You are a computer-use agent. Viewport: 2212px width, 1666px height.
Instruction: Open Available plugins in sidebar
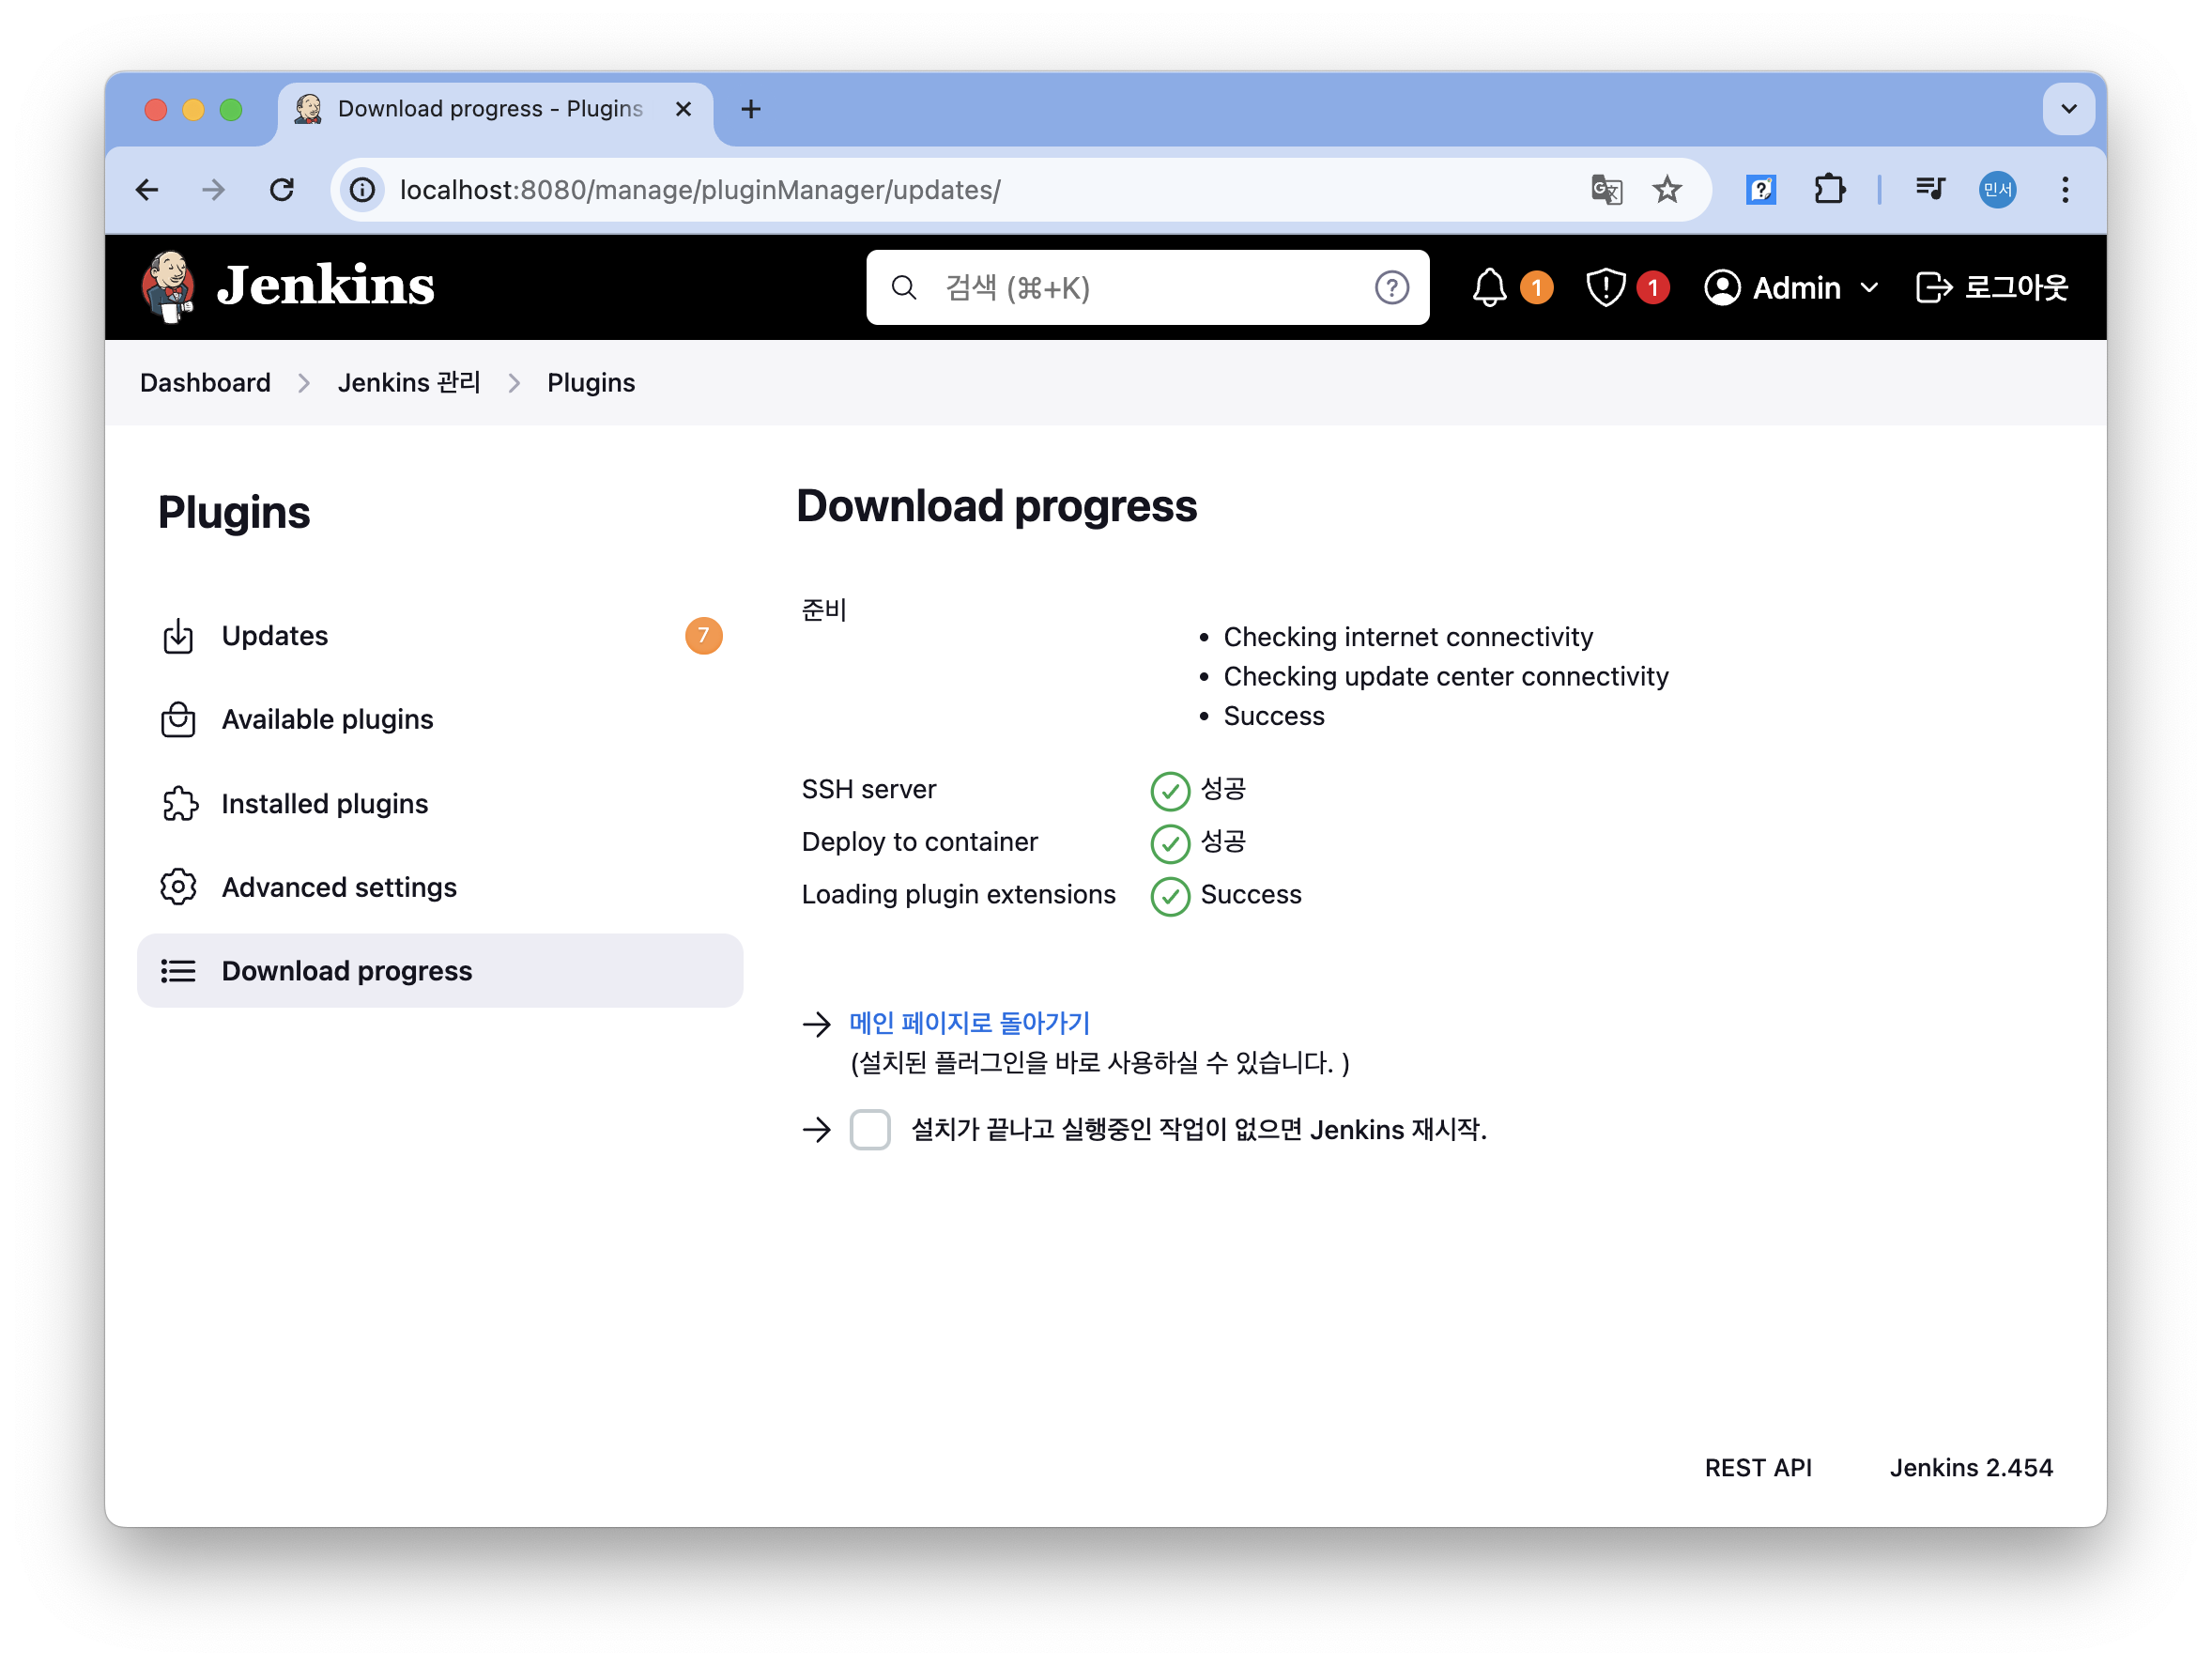tap(327, 720)
